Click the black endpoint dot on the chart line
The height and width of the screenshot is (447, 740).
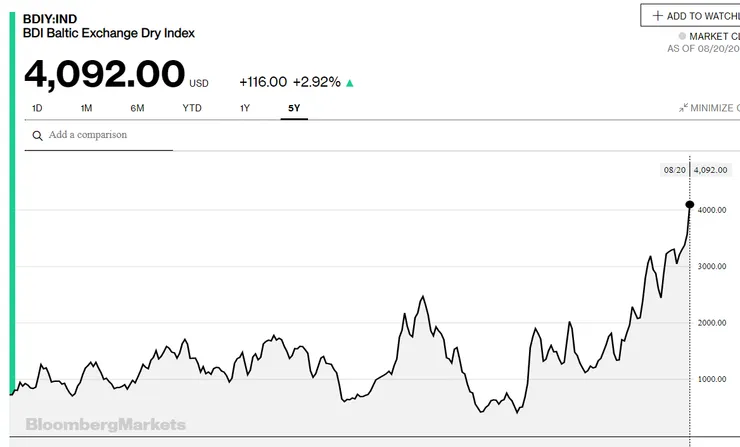690,205
